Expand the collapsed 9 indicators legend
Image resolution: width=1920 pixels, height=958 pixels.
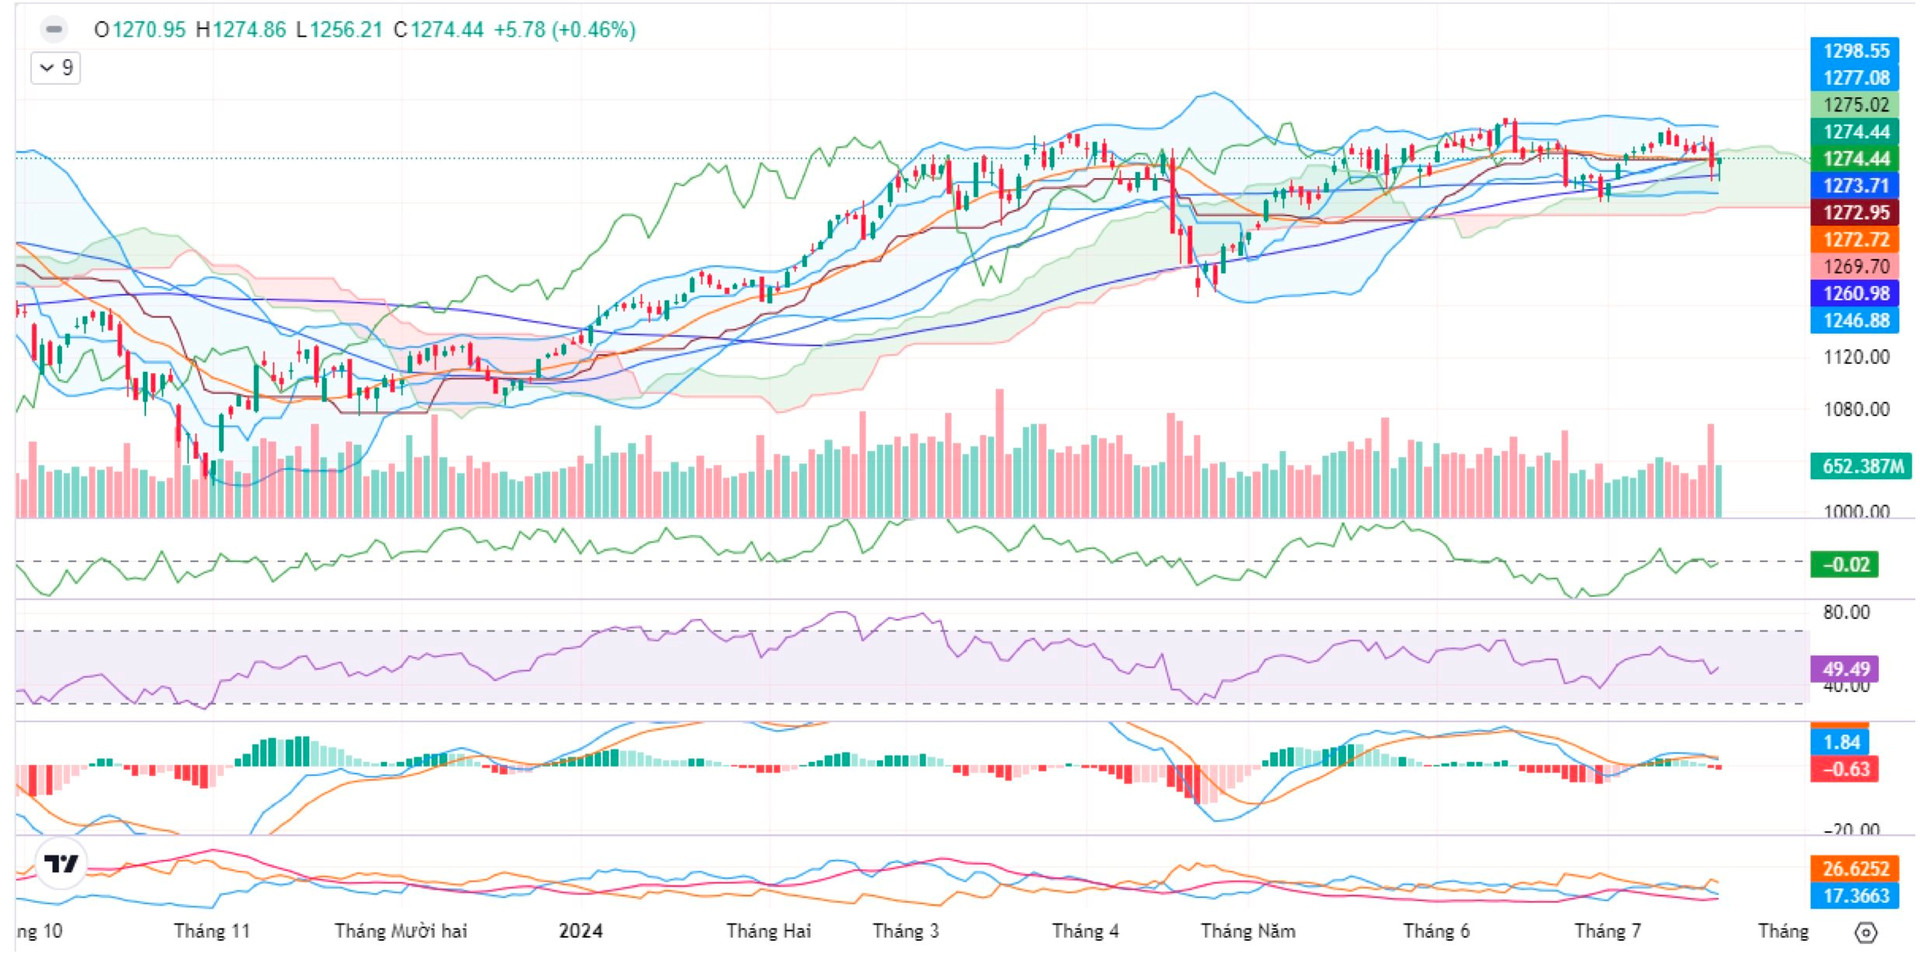[56, 68]
